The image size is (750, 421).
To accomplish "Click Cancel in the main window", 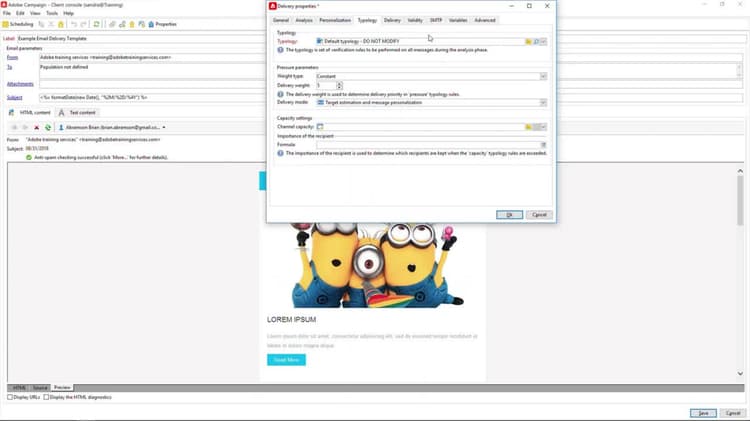I will (x=733, y=413).
